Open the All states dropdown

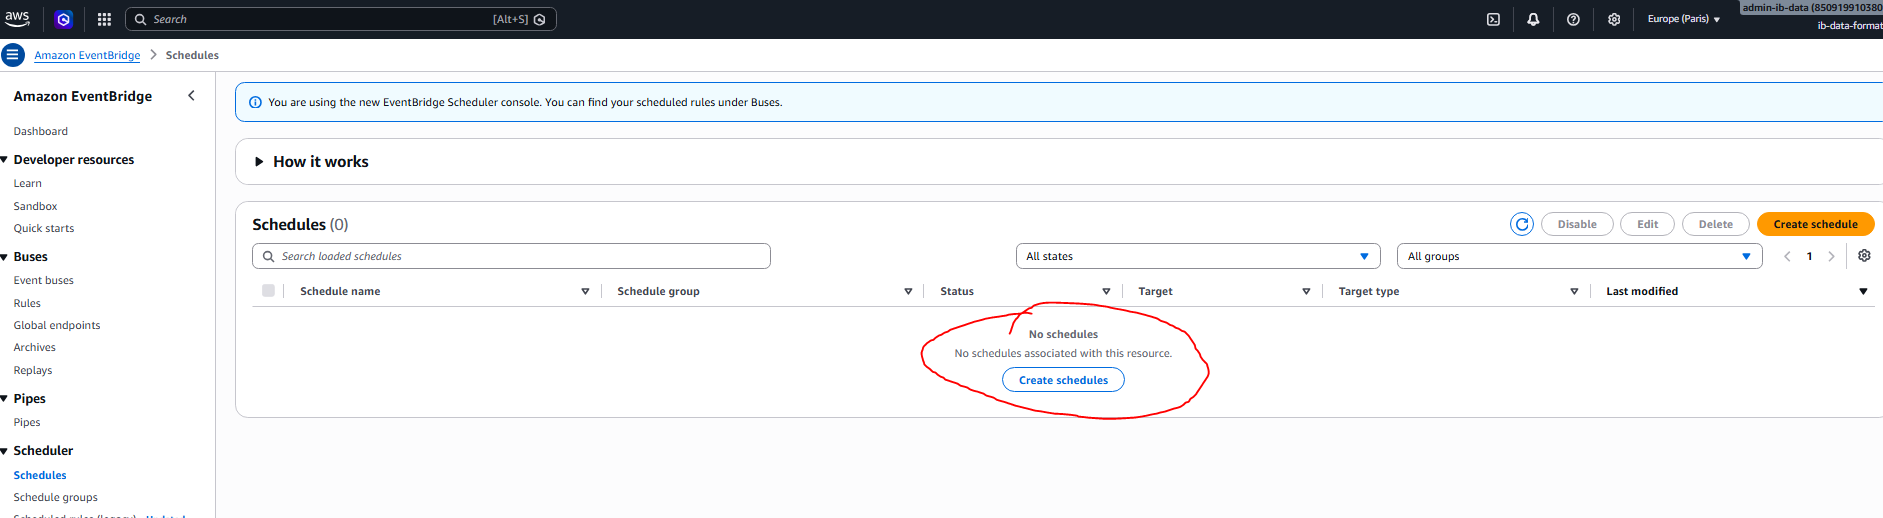click(x=1198, y=256)
